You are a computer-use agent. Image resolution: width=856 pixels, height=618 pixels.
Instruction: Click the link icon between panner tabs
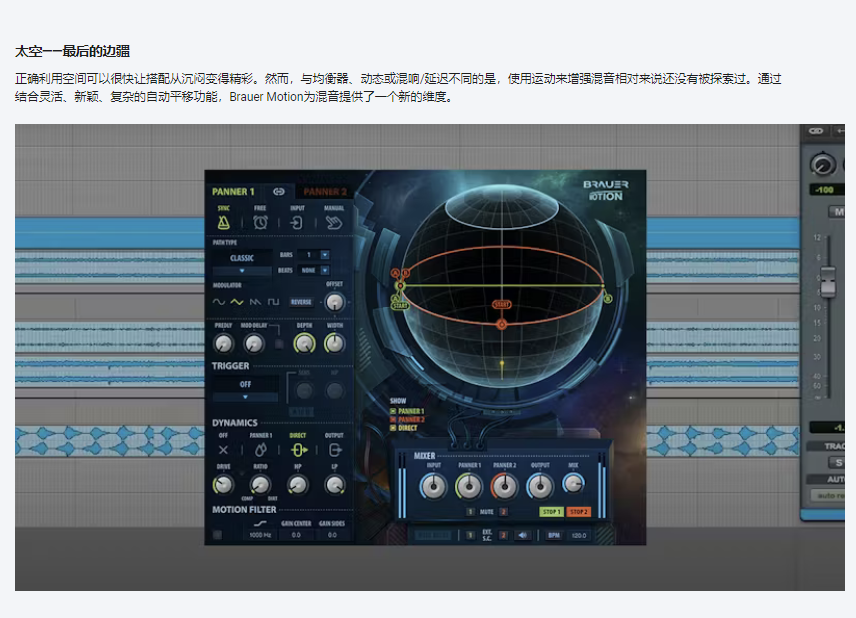279,192
